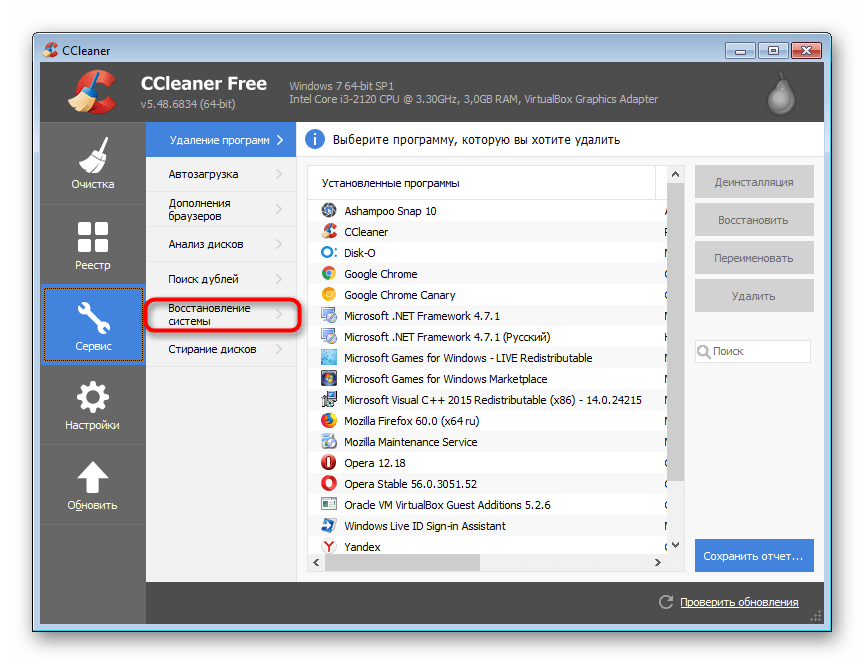This screenshot has height=664, width=864.
Task: Click the Восстановить button
Action: tap(754, 220)
